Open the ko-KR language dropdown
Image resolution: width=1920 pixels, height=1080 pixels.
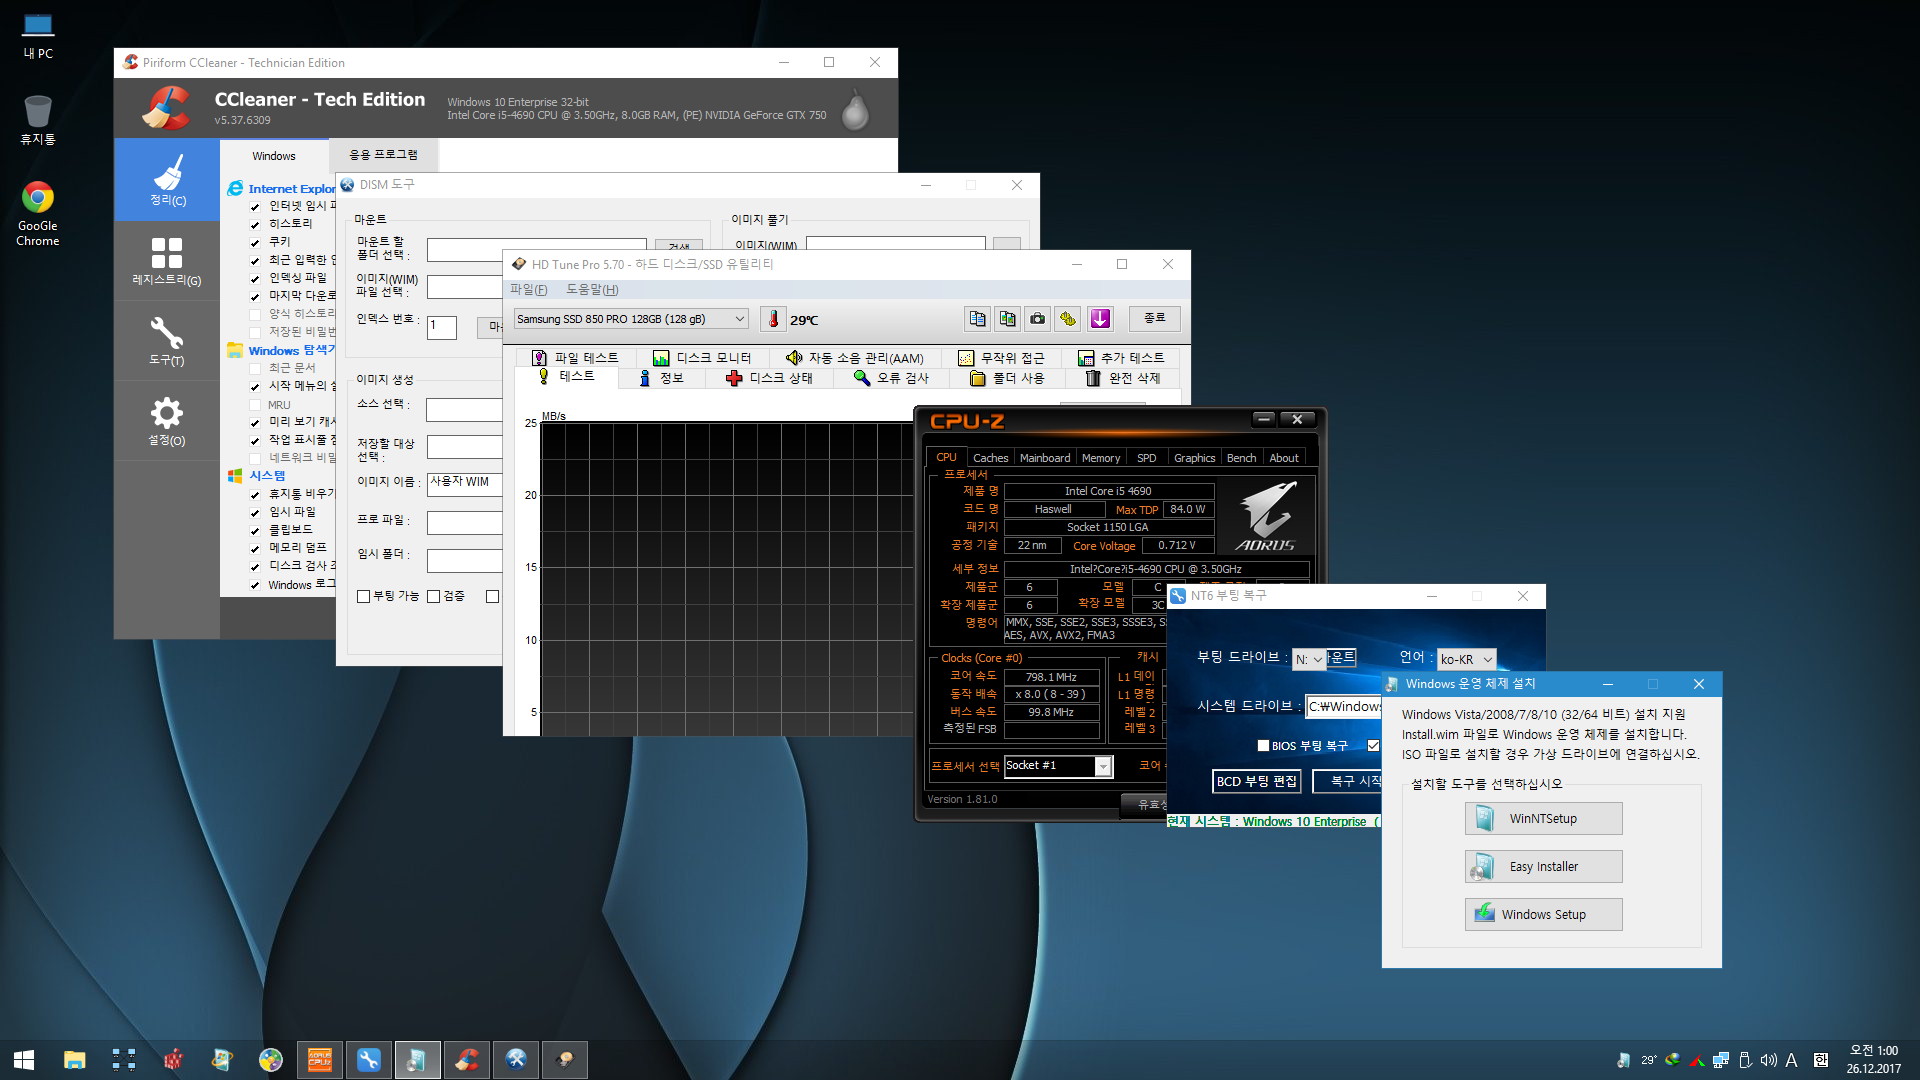coord(1467,659)
